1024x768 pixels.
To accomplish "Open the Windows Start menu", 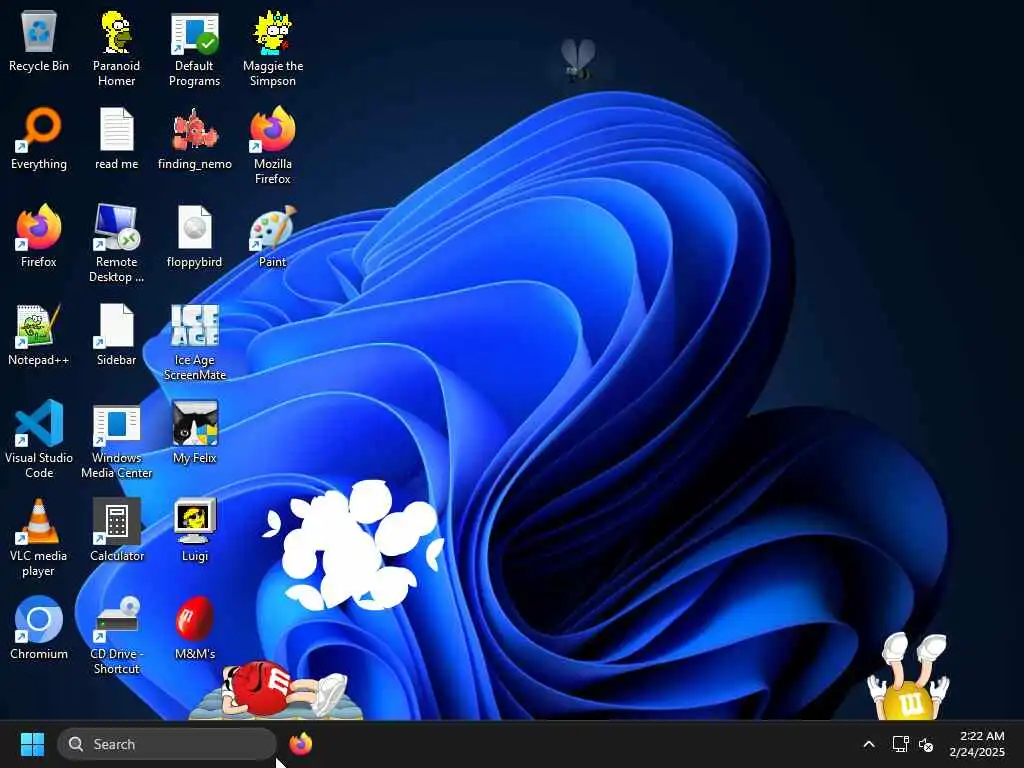I will point(32,744).
